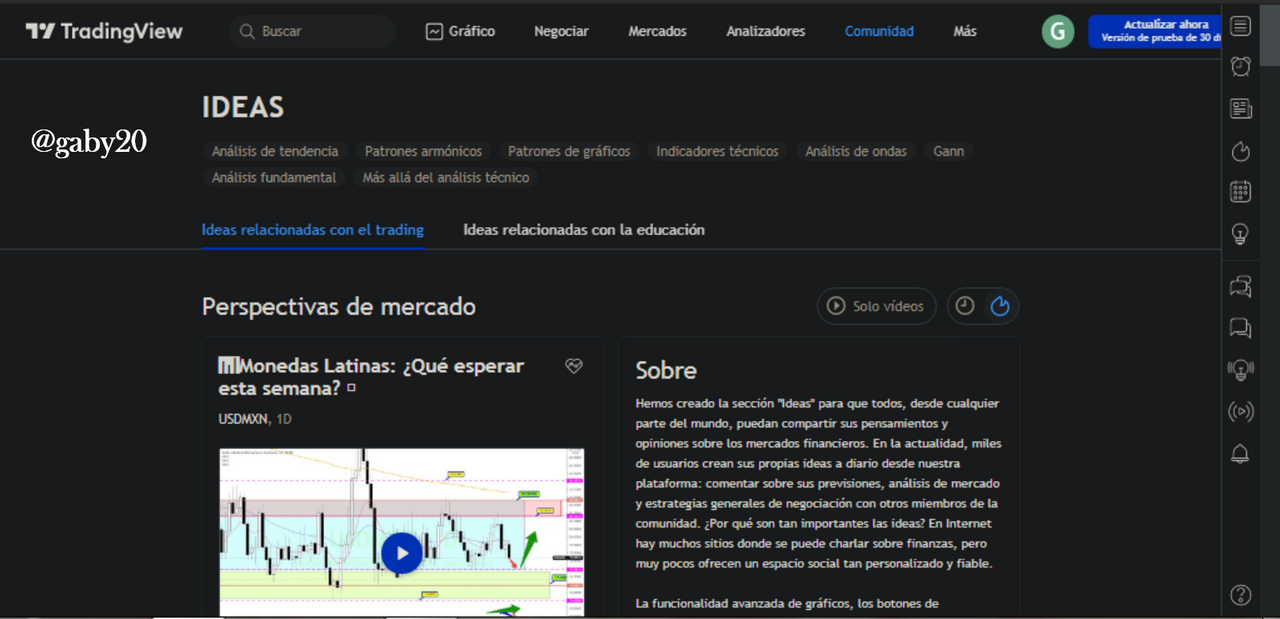Viewport: 1280px width, 619px height.
Task: Open notifications bell icon
Action: click(1240, 454)
